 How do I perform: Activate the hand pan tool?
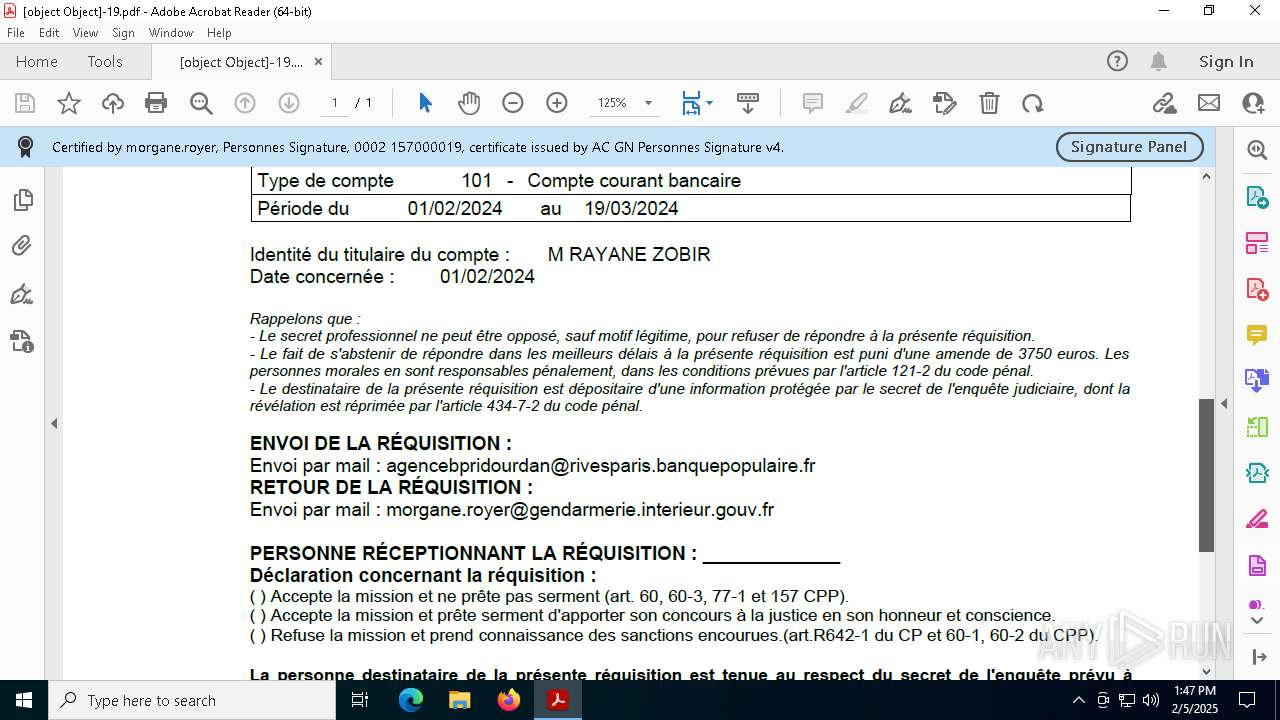[x=469, y=103]
